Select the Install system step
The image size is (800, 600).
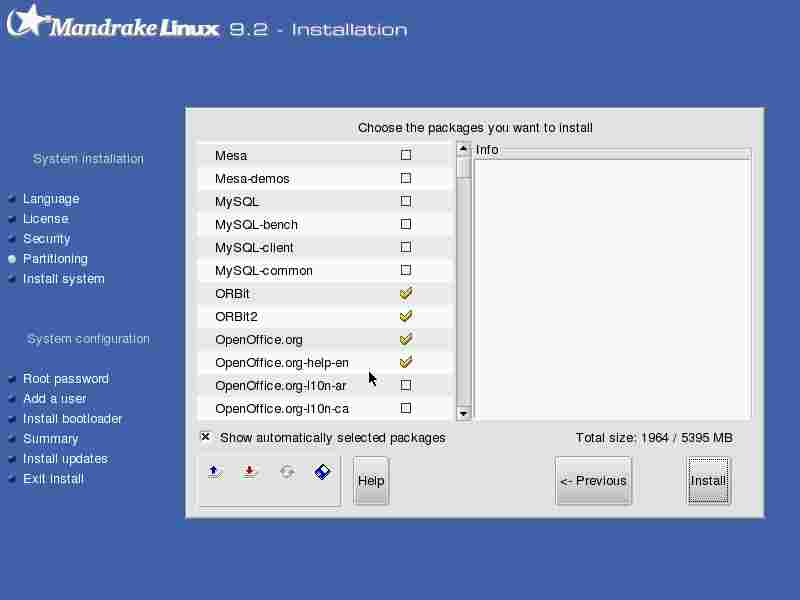(x=64, y=279)
